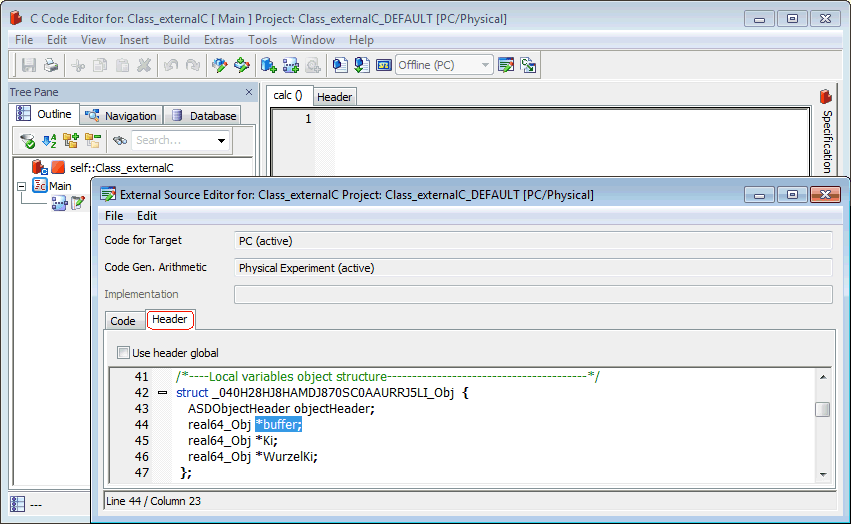Image resolution: width=851 pixels, height=524 pixels.
Task: Open the Window menu
Action: coord(313,40)
